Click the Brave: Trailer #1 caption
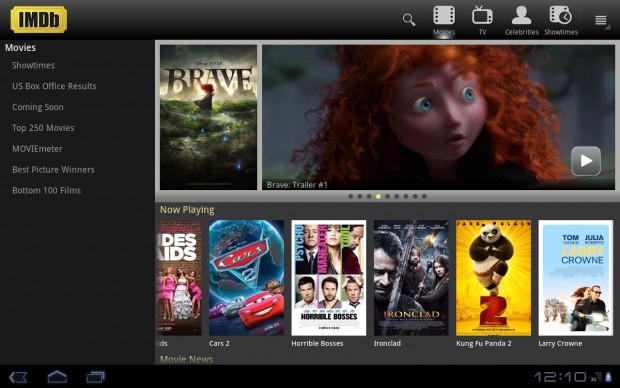Viewport: 620px width, 388px height. point(297,185)
